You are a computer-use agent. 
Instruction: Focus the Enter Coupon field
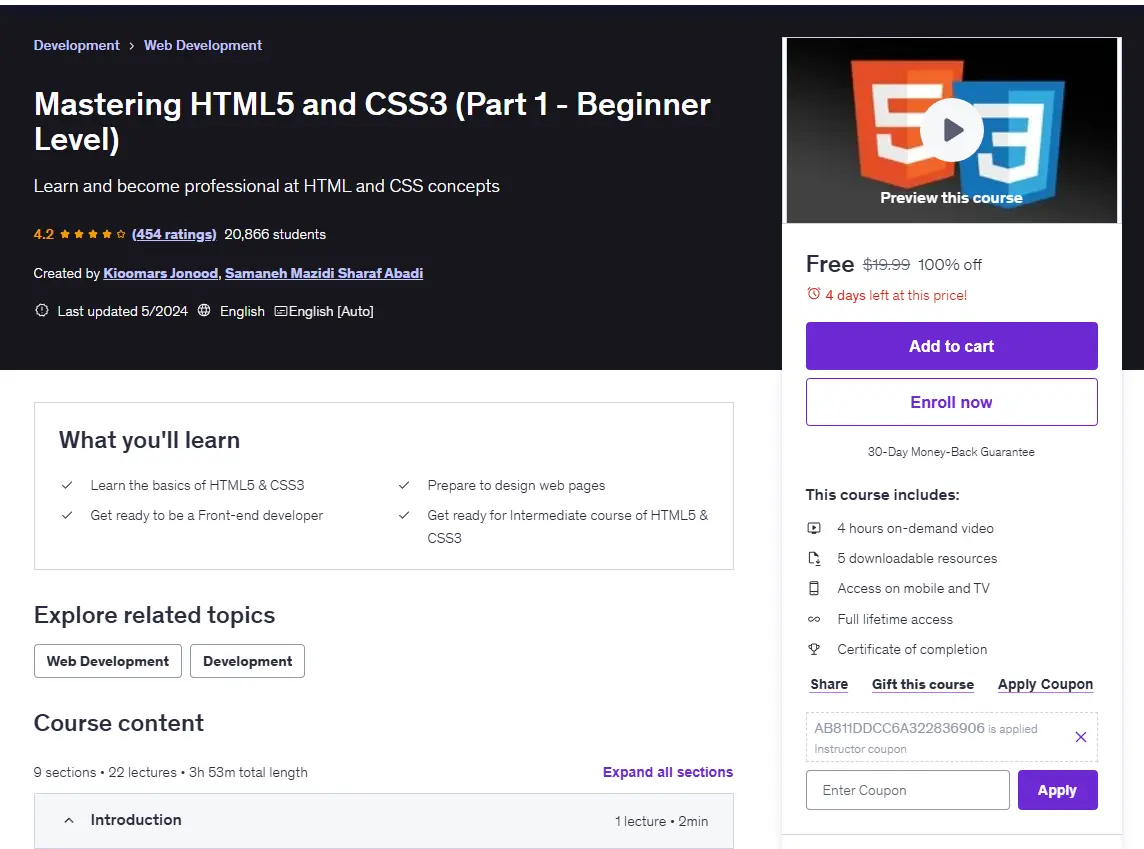tap(908, 790)
